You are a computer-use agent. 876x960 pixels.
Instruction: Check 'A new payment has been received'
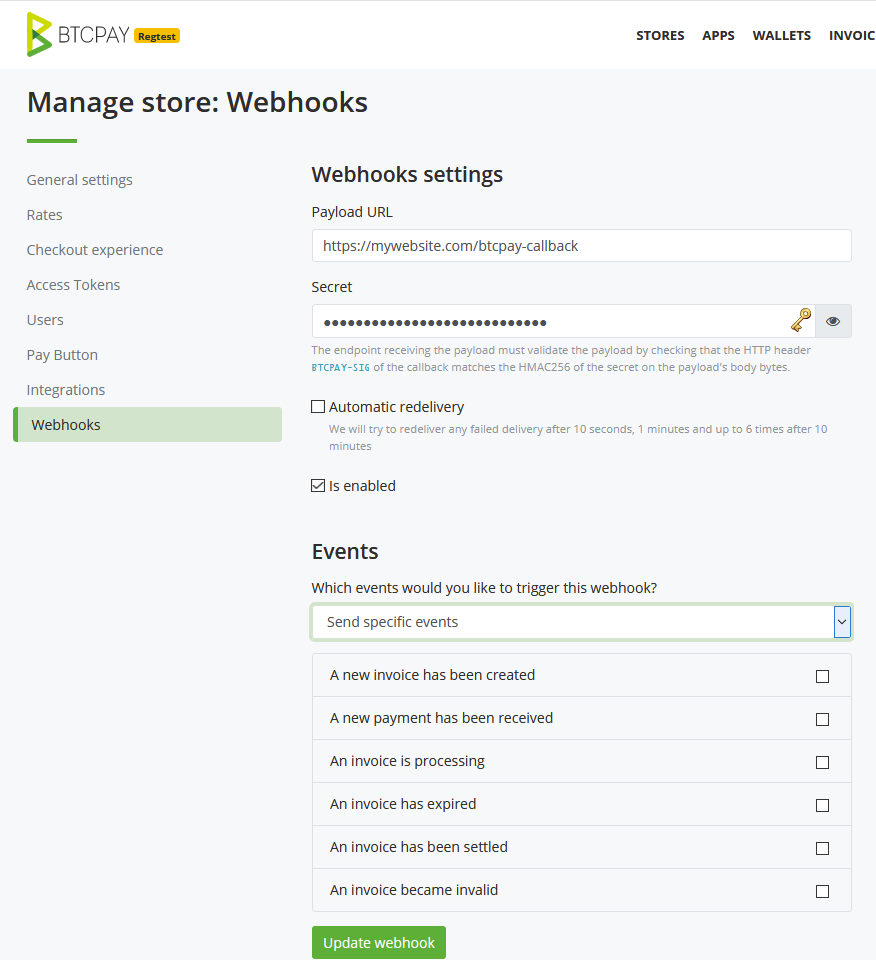tap(822, 719)
